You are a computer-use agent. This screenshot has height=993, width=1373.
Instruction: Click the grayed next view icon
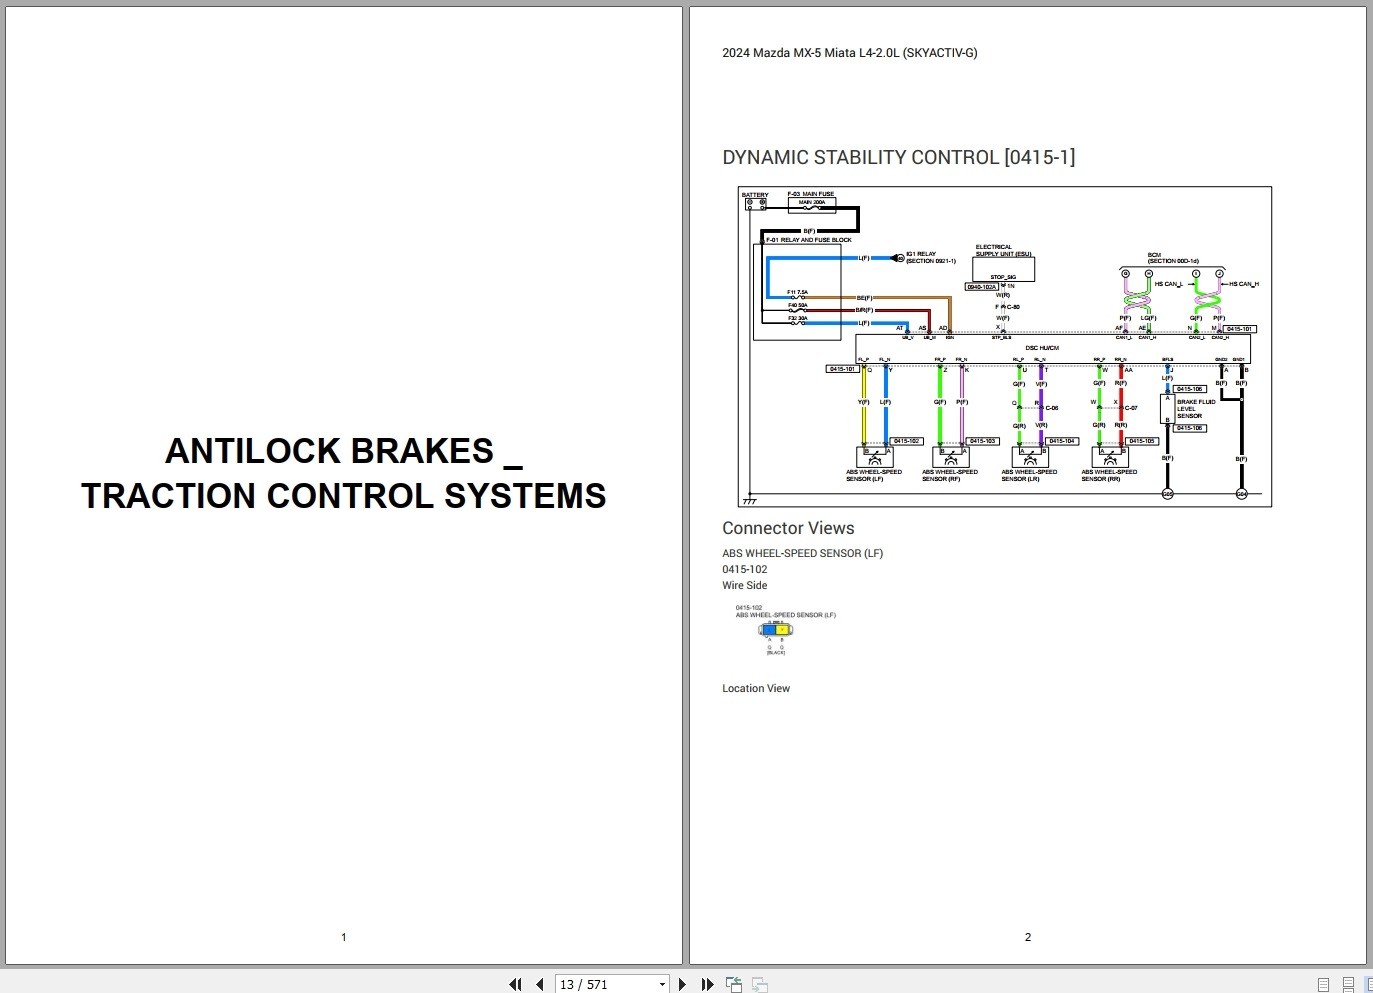click(760, 984)
